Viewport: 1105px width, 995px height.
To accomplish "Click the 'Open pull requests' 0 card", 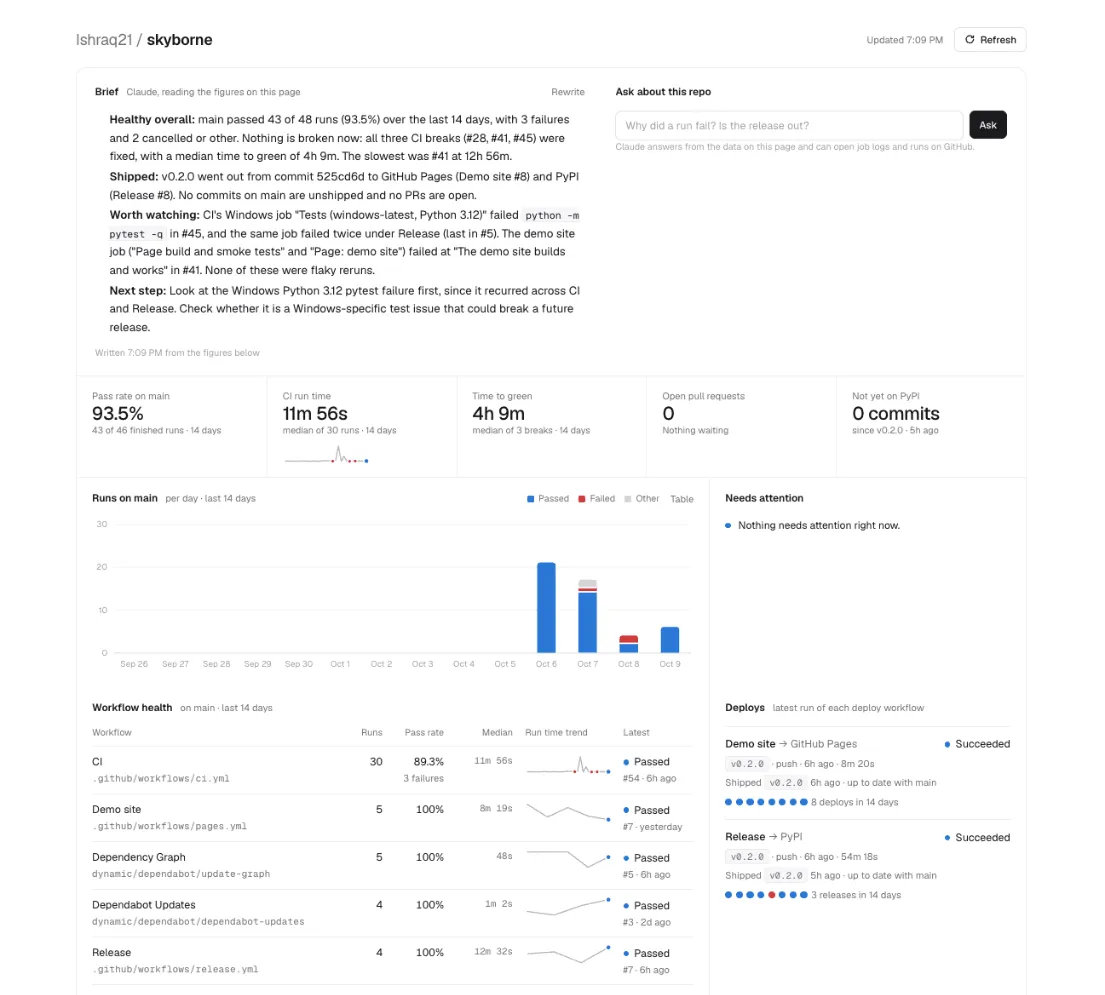I will [741, 427].
